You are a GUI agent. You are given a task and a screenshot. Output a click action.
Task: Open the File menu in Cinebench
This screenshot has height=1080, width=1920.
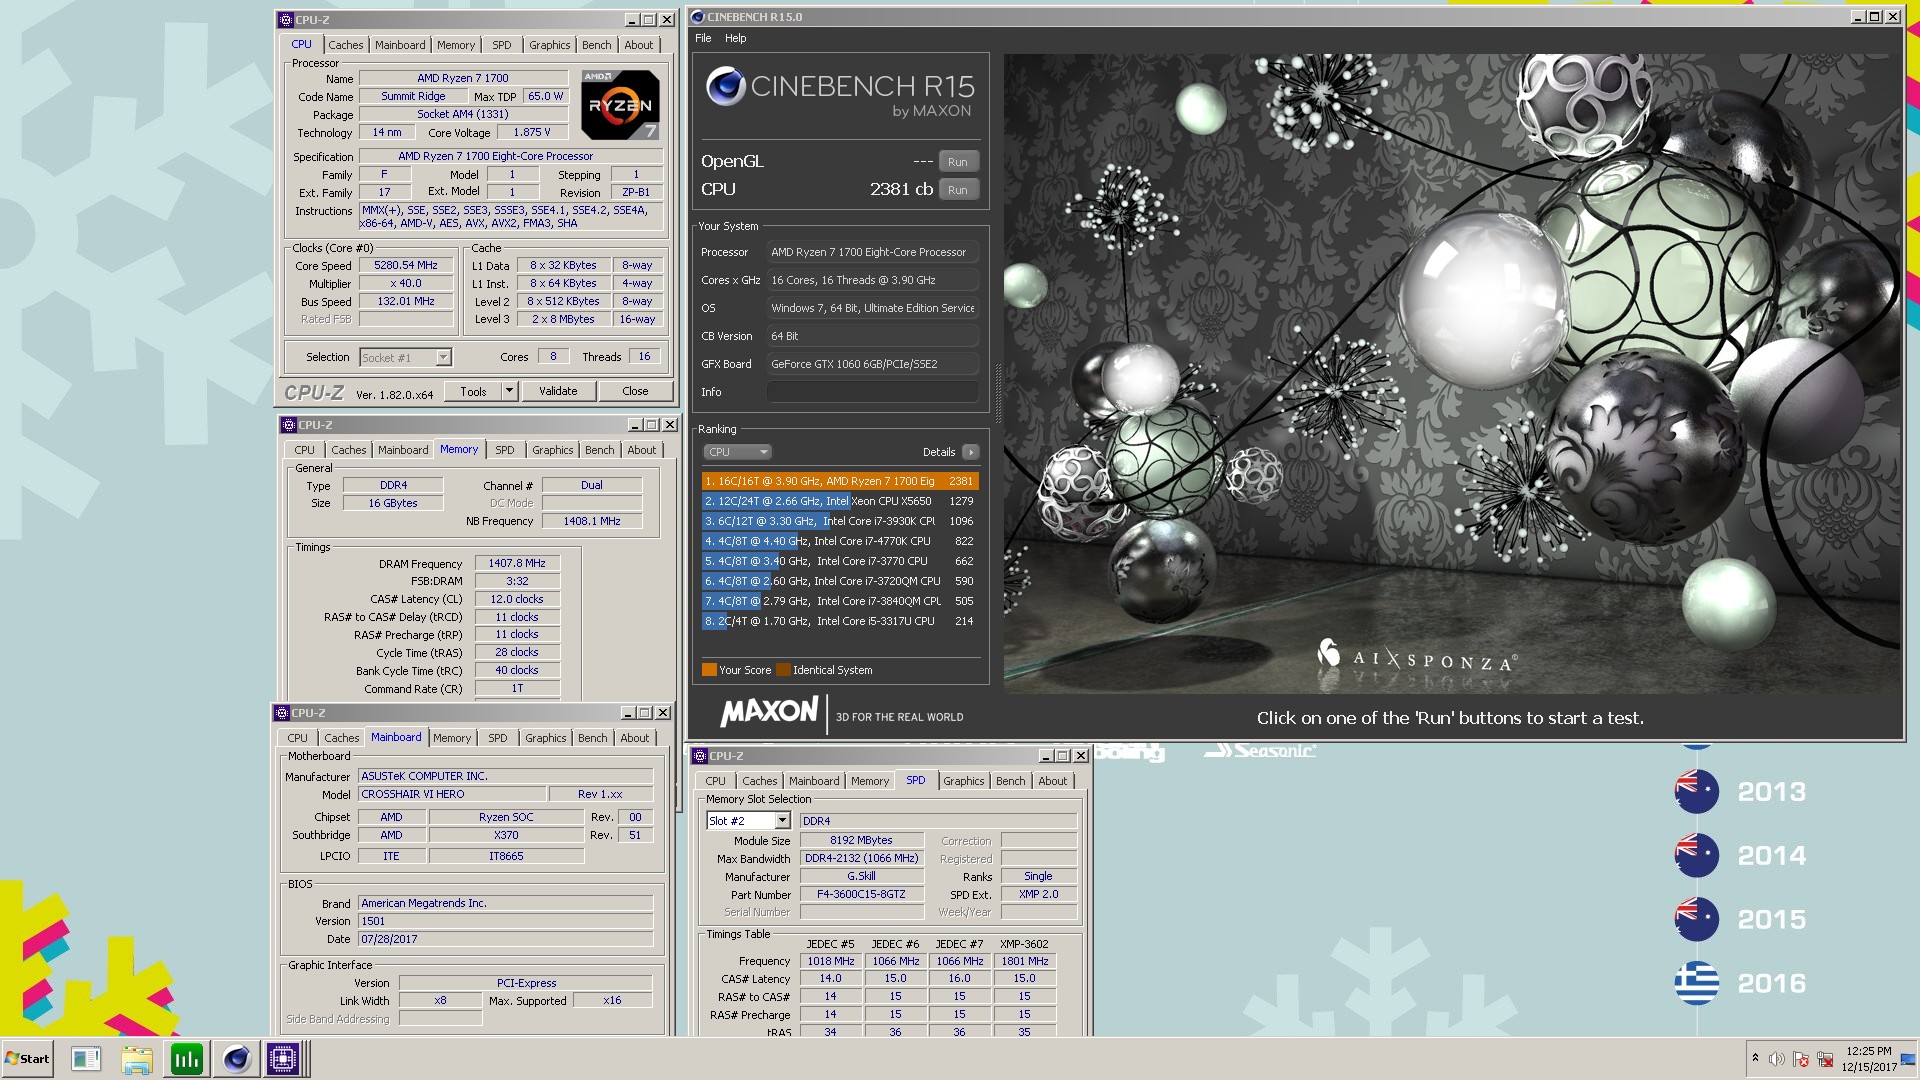(x=703, y=38)
